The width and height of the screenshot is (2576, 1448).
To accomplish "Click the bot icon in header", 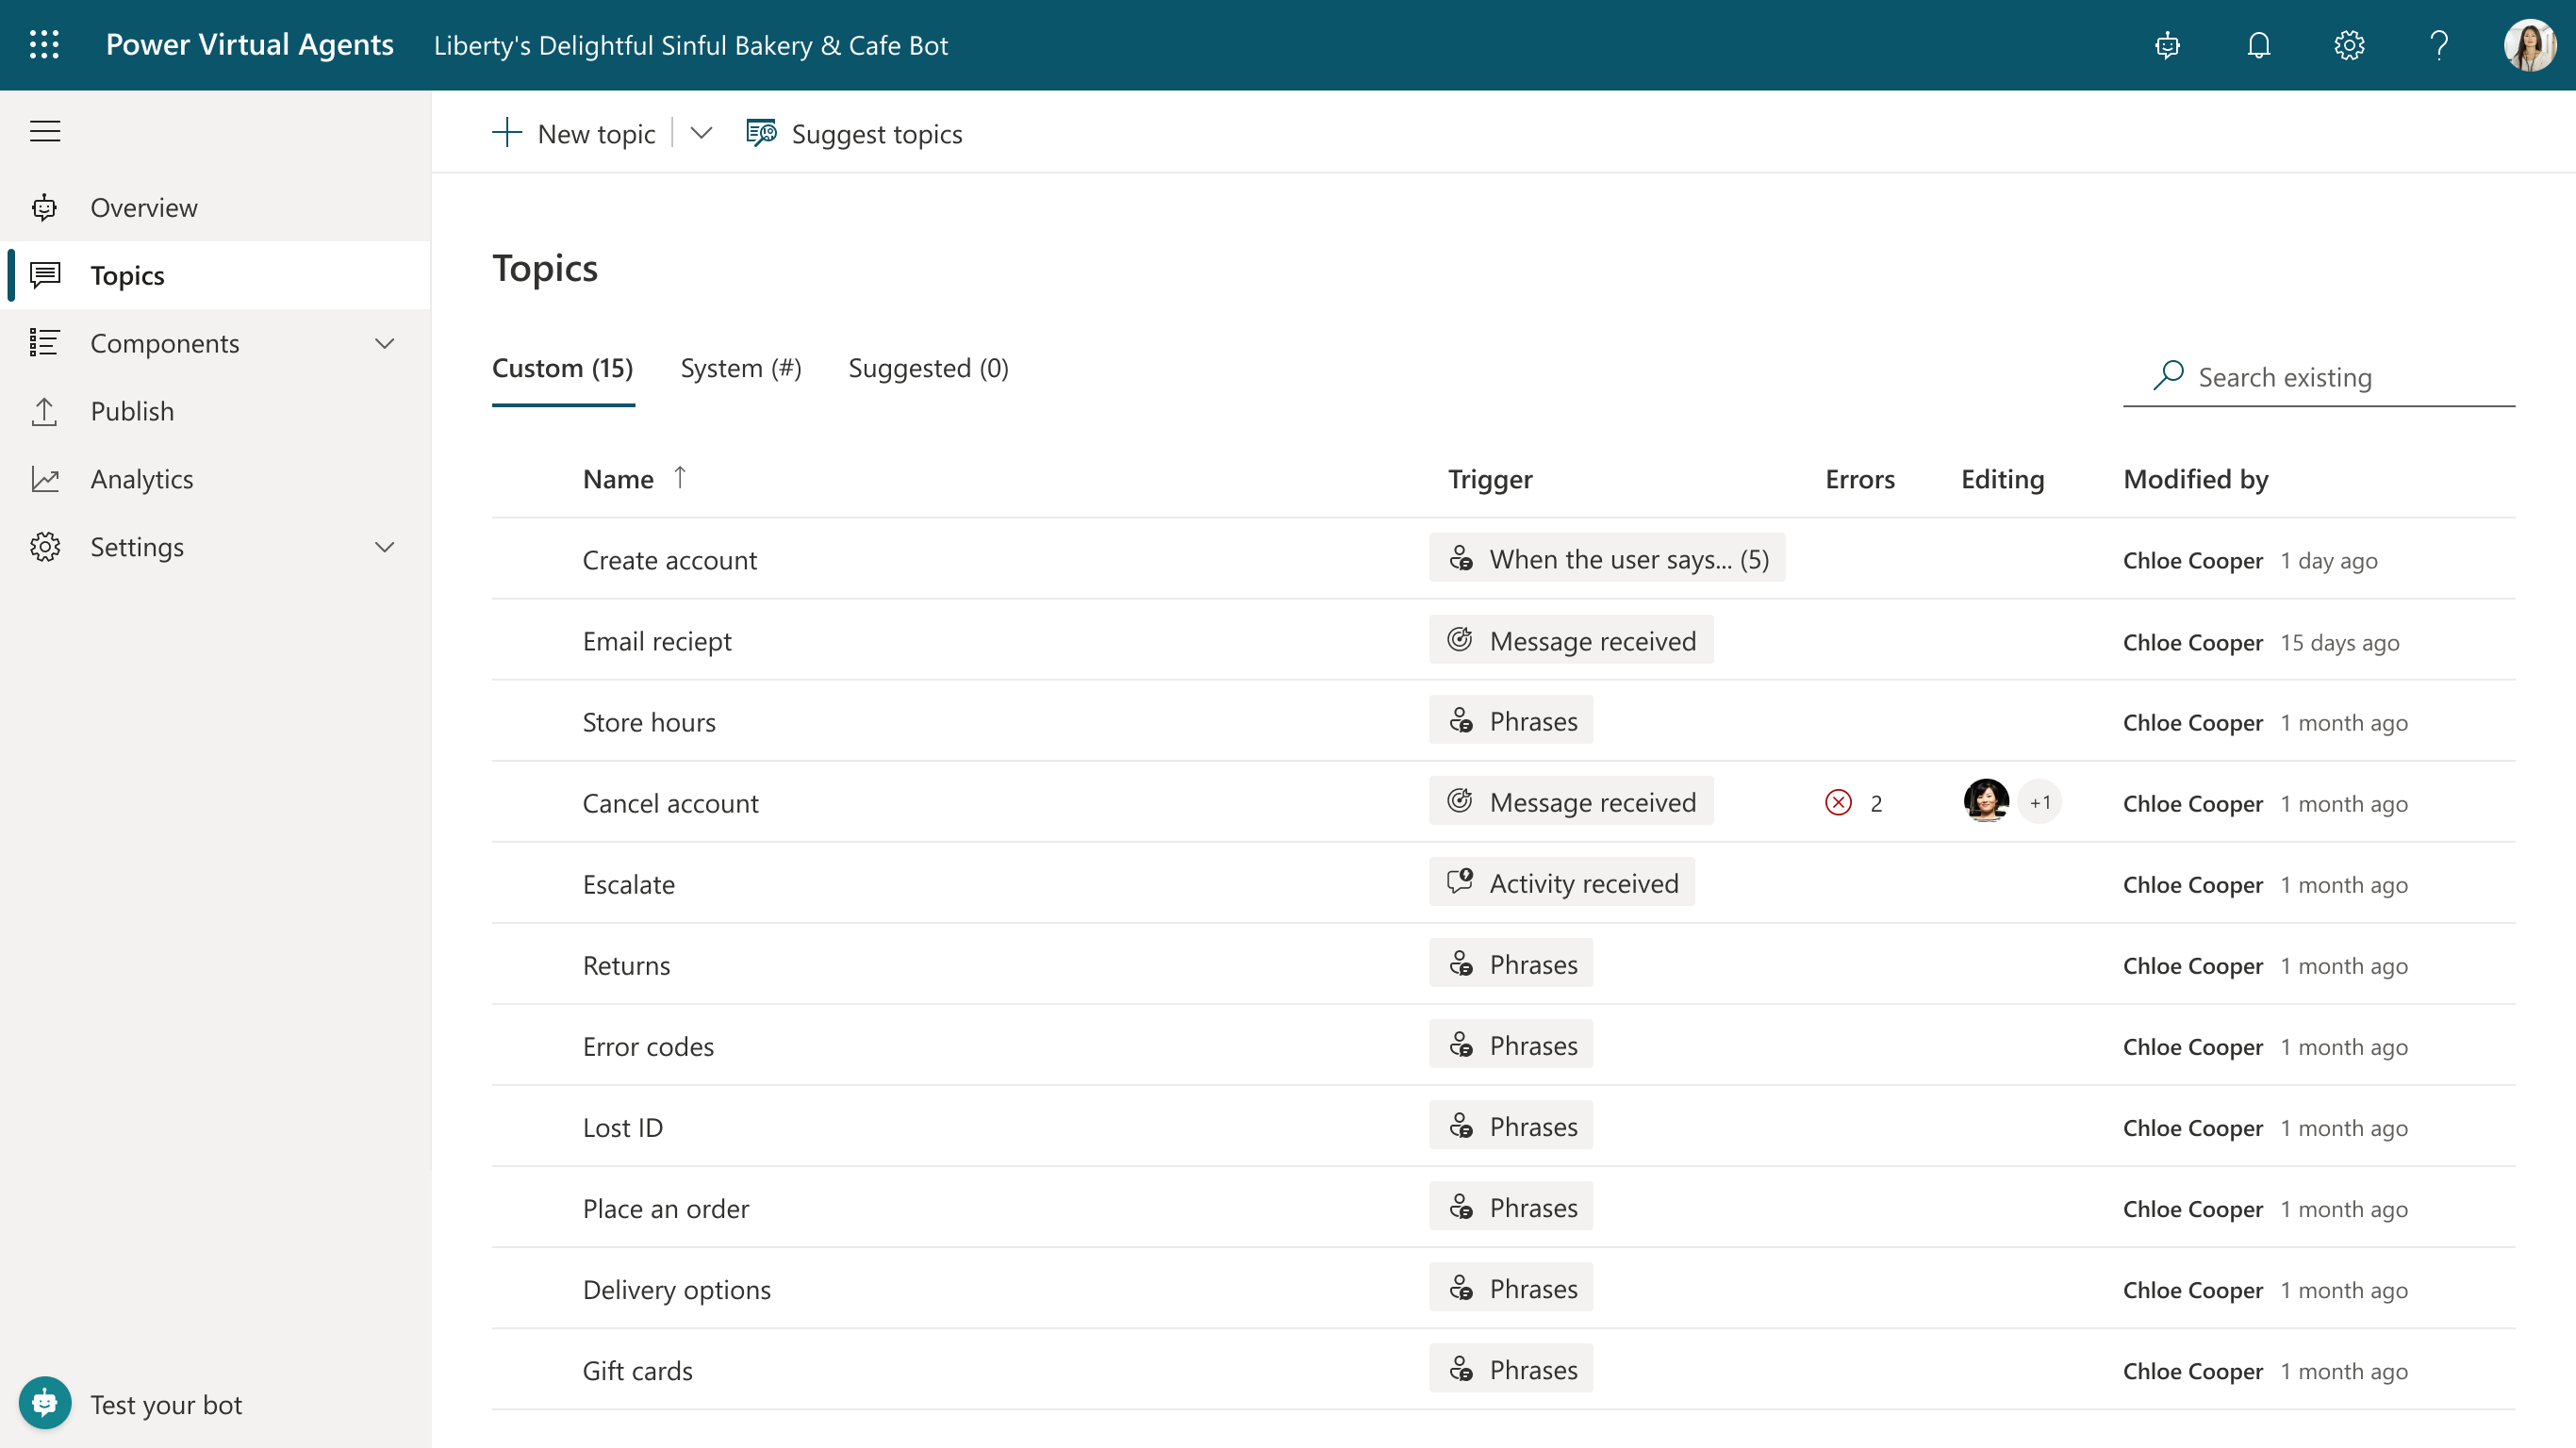I will 2167,45.
